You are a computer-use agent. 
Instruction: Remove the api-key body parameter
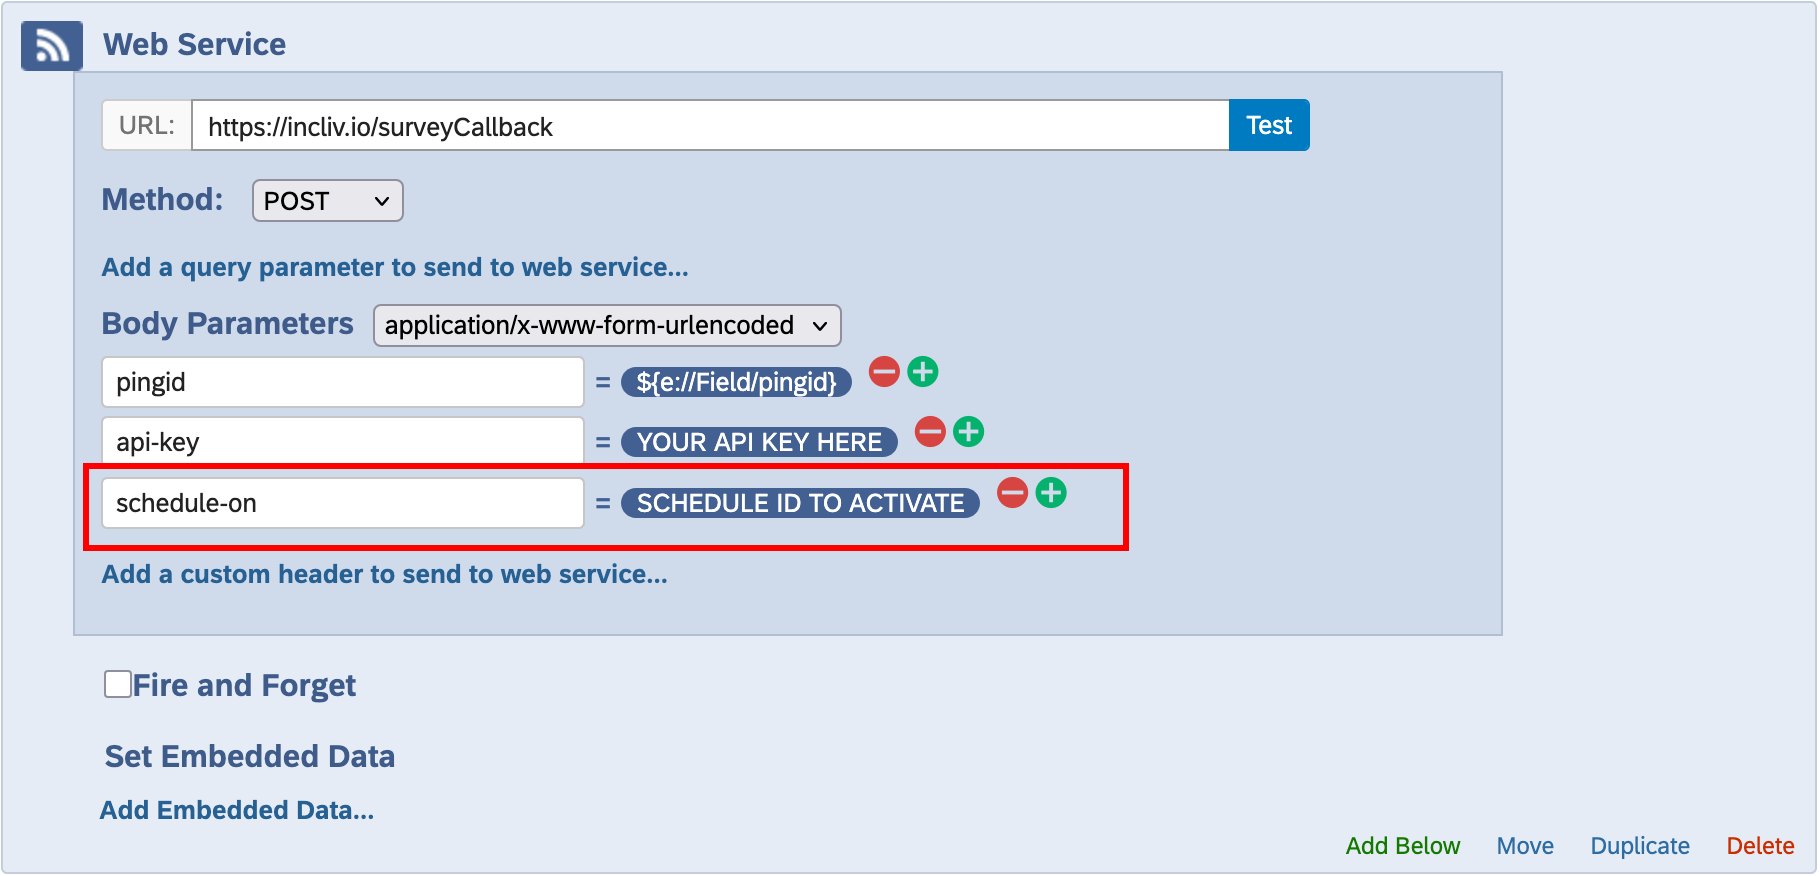pos(930,432)
